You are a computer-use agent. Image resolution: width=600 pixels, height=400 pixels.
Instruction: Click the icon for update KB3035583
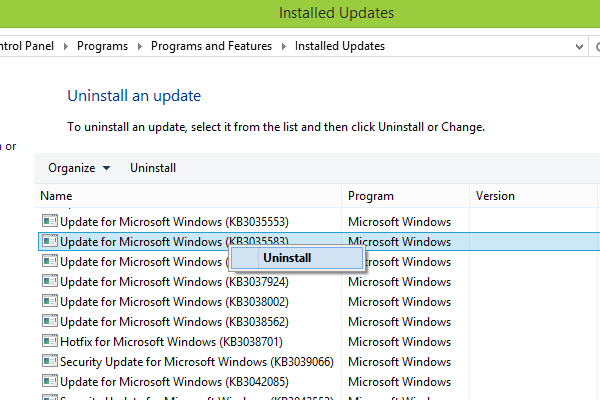click(x=50, y=241)
